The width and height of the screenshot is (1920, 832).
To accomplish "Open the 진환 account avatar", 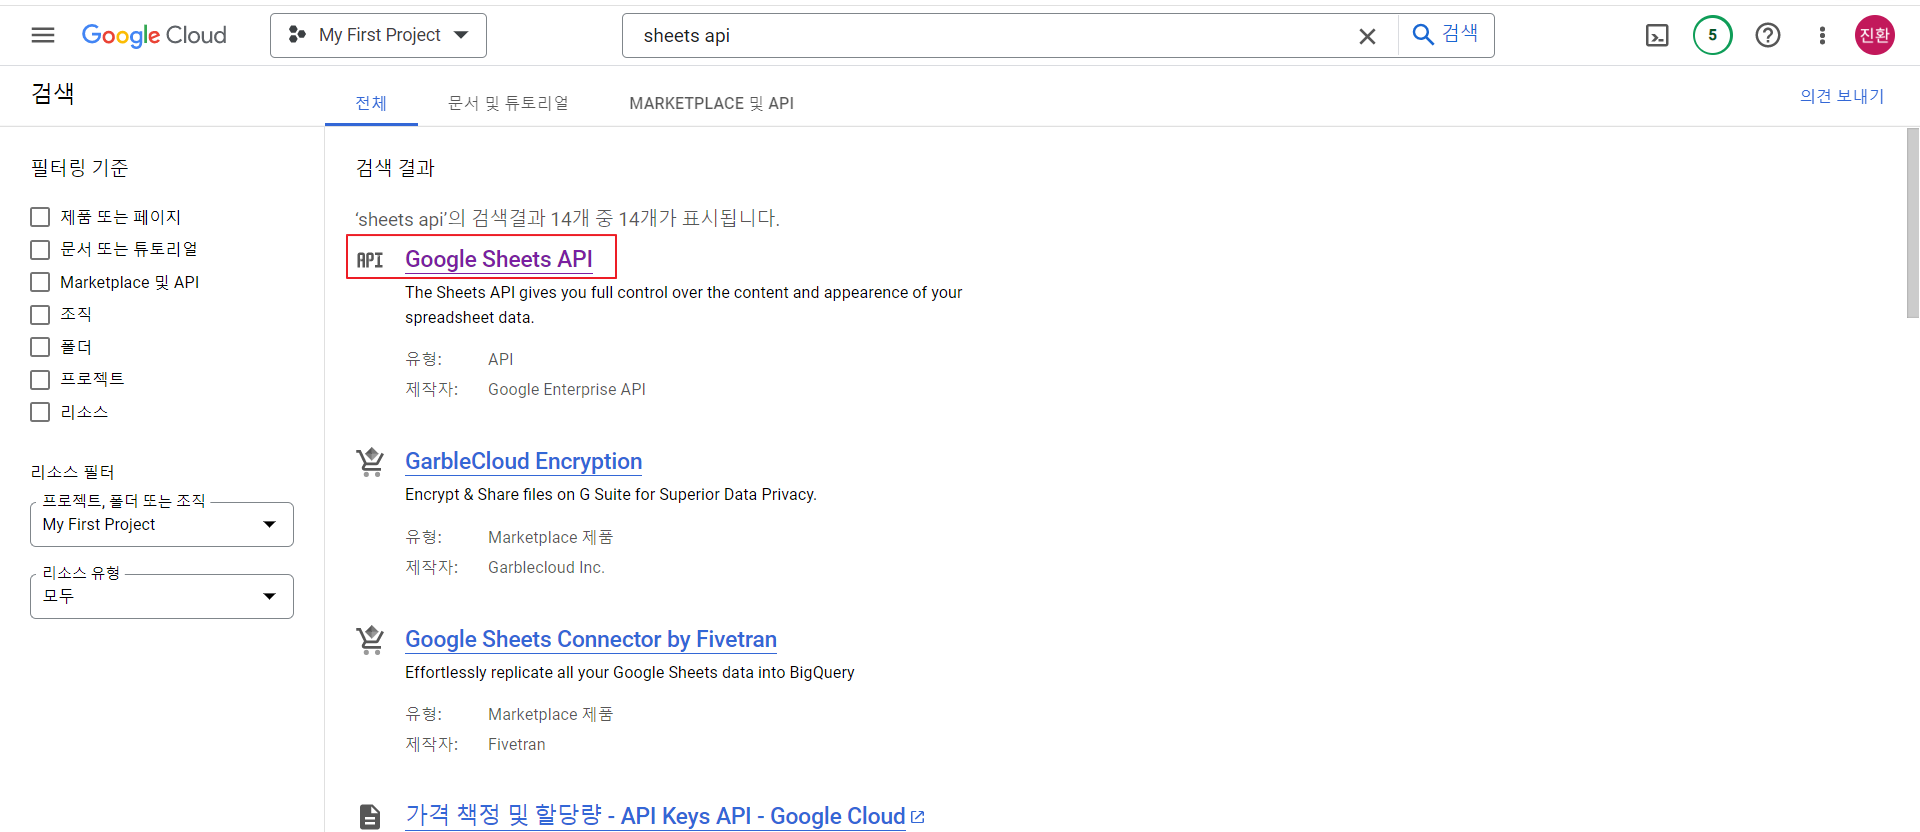I will click(1874, 35).
